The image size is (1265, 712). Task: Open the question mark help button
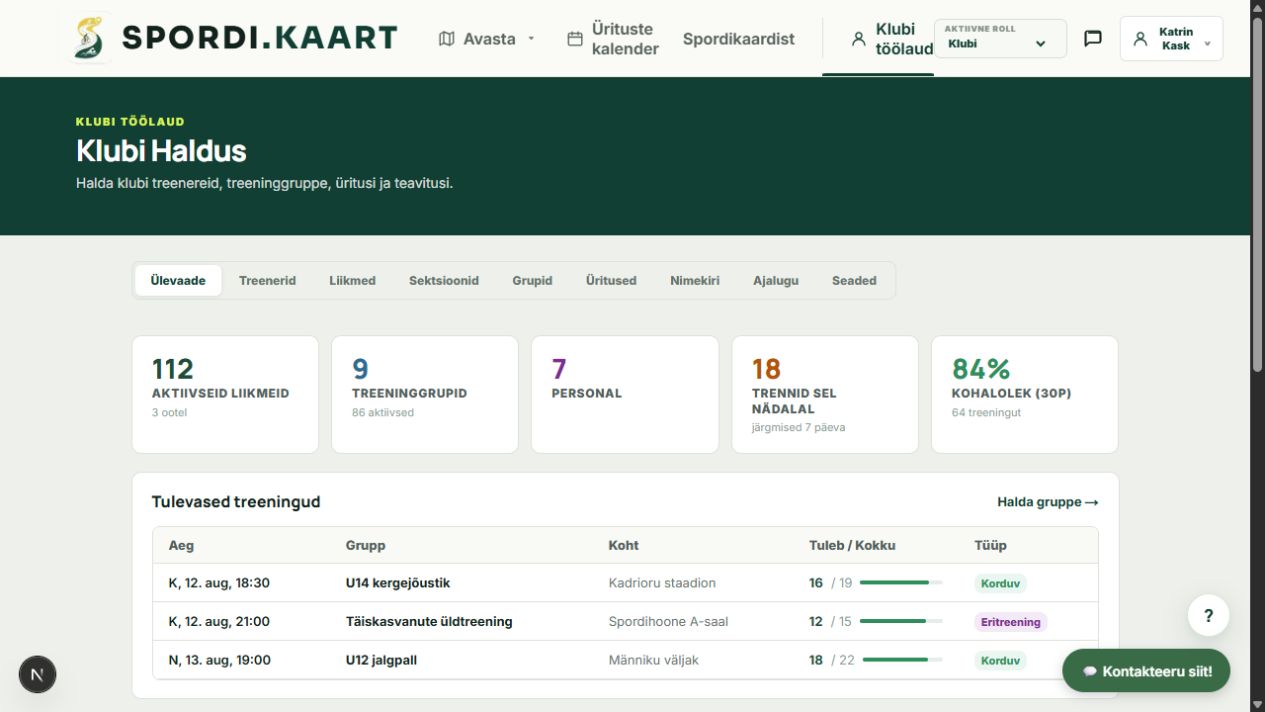1208,616
